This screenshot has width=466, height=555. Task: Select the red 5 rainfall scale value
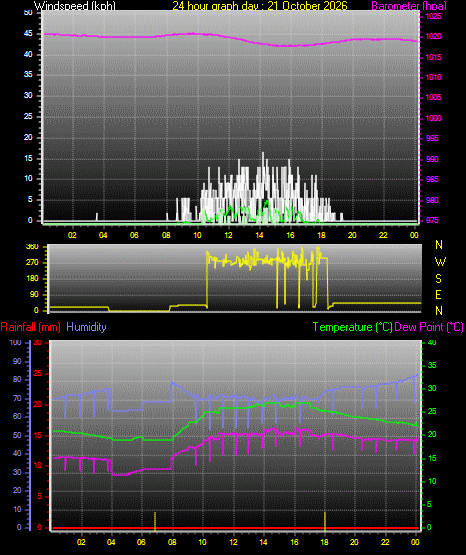(40, 497)
